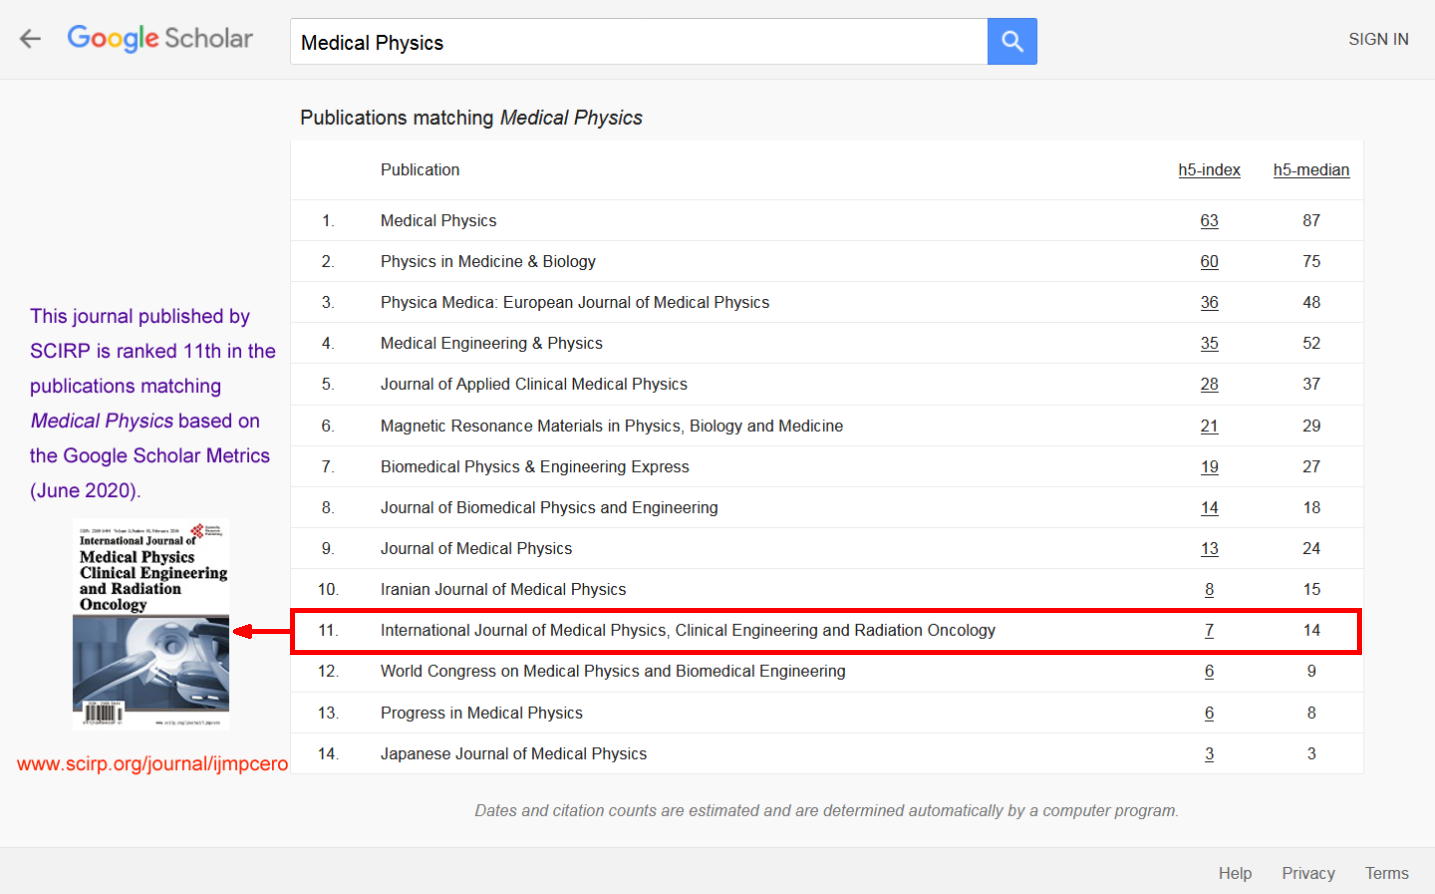
Task: Open h5-index 3 for Japanese Journal of Medical Physics
Action: (x=1209, y=754)
